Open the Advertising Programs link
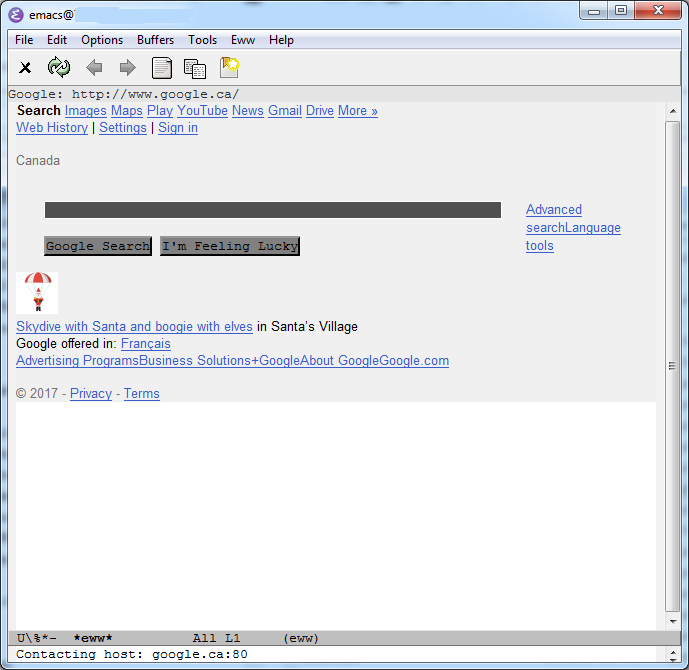The image size is (689, 670). (x=78, y=361)
